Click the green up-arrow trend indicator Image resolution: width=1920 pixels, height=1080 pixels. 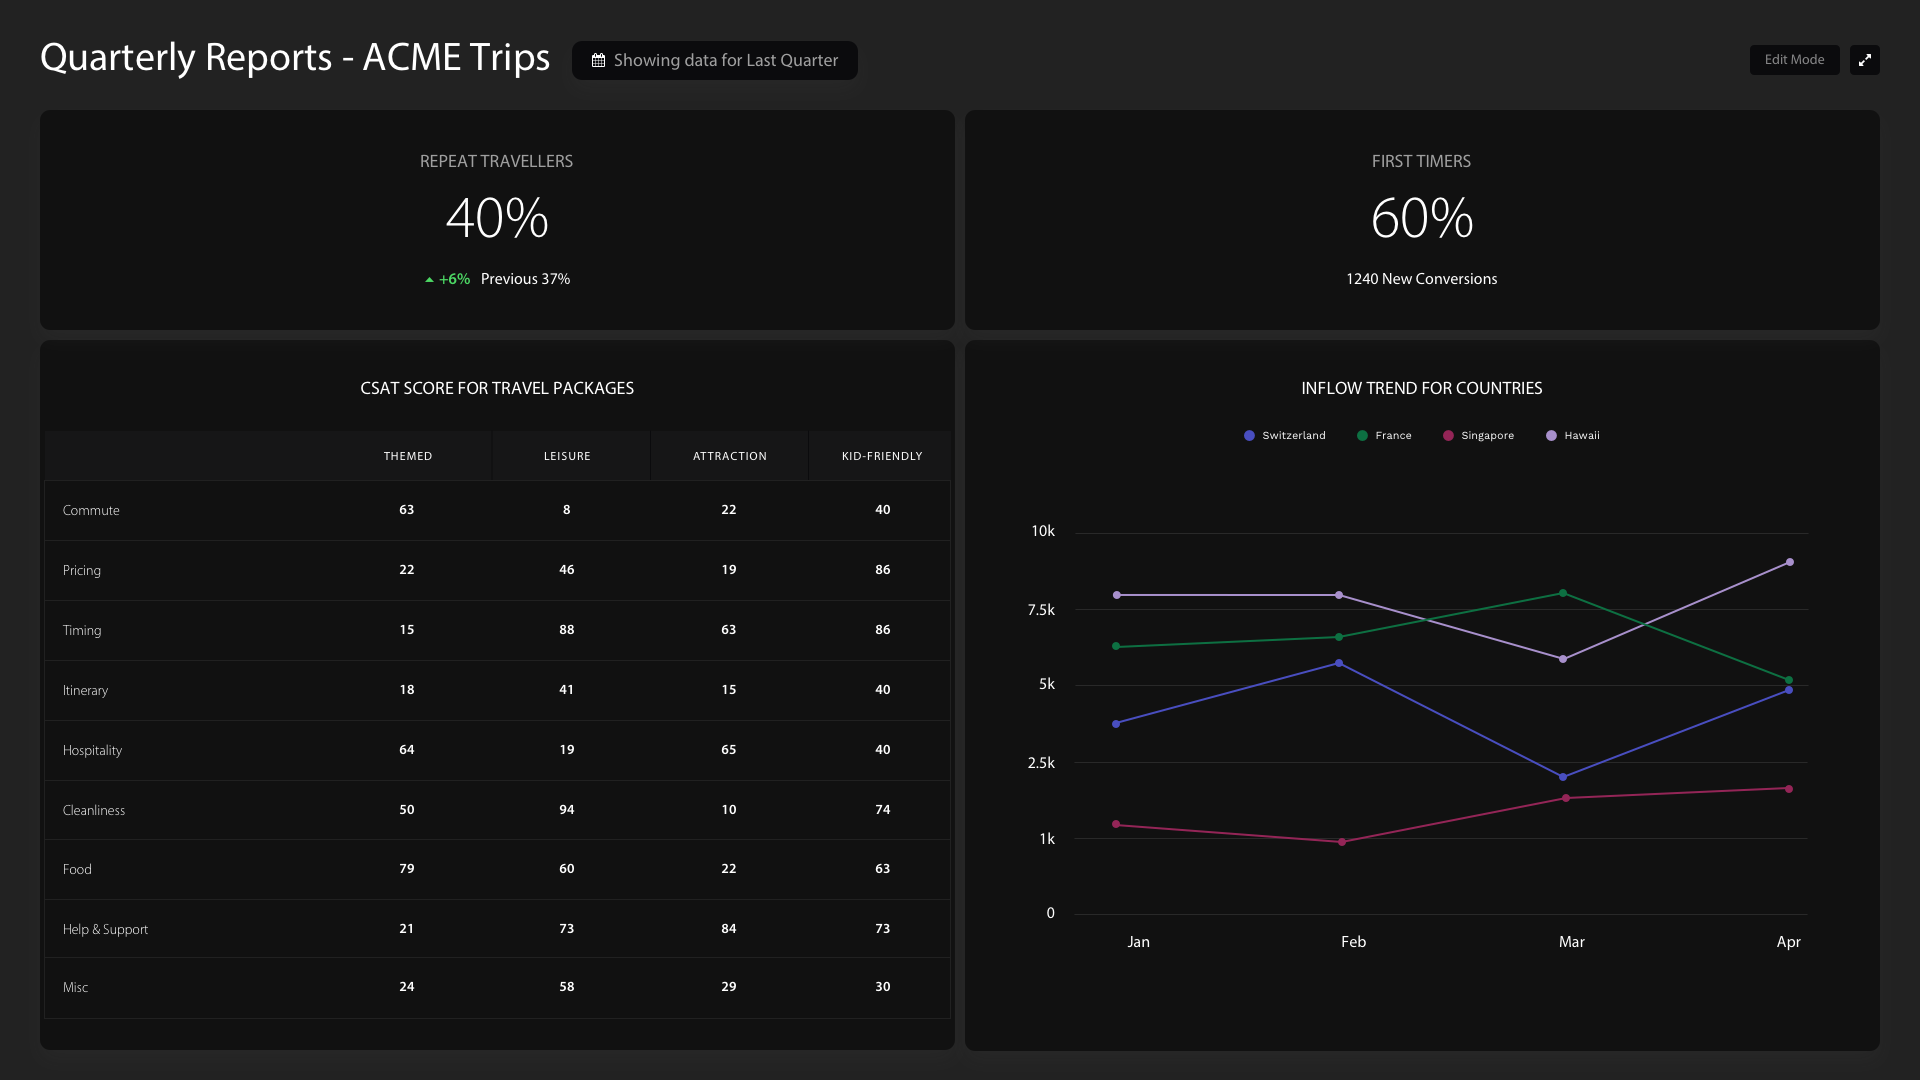point(429,280)
